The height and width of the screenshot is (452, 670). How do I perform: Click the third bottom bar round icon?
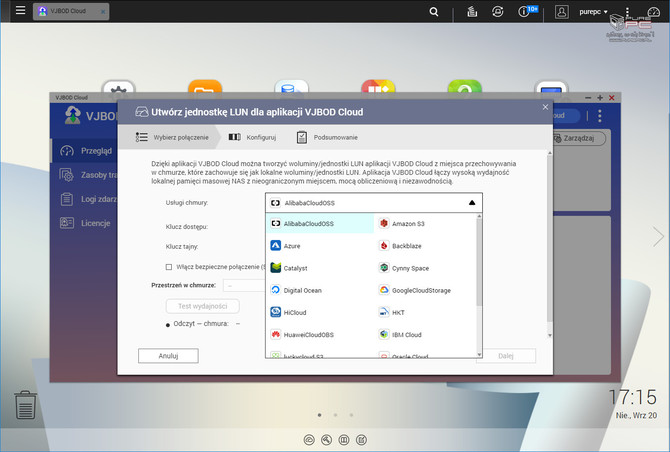point(344,440)
